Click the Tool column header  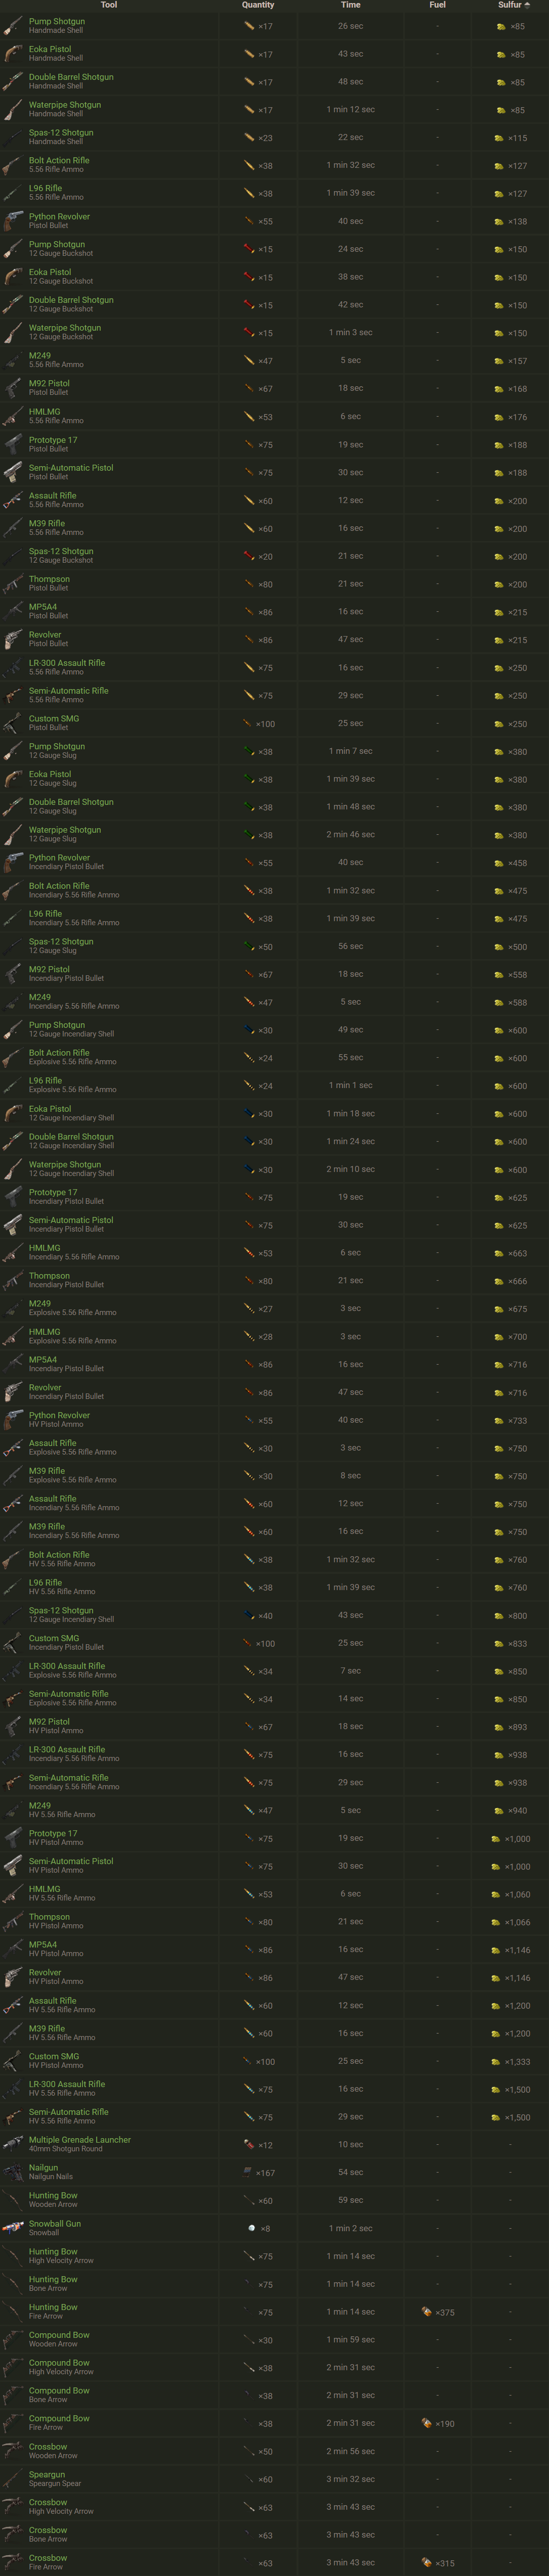(x=109, y=5)
